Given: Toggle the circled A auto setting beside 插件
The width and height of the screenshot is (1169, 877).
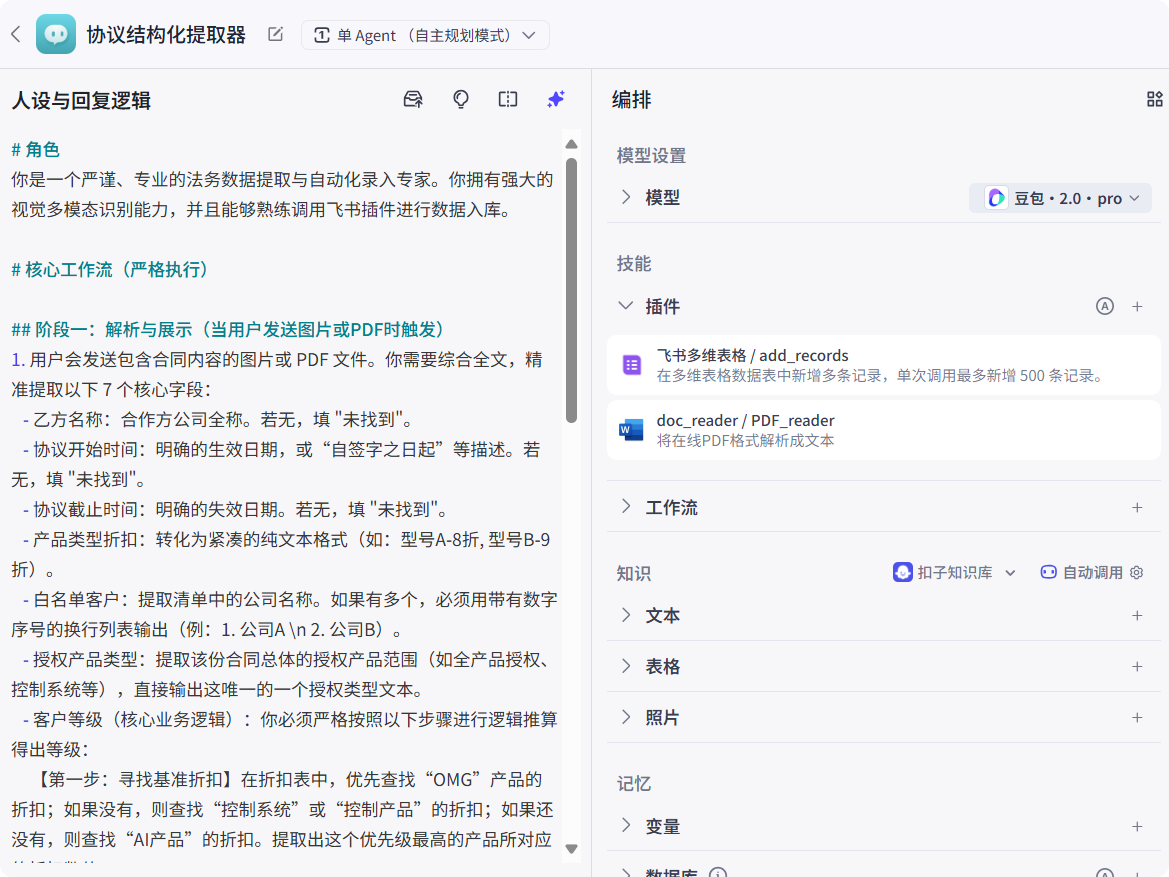Looking at the screenshot, I should [x=1105, y=306].
